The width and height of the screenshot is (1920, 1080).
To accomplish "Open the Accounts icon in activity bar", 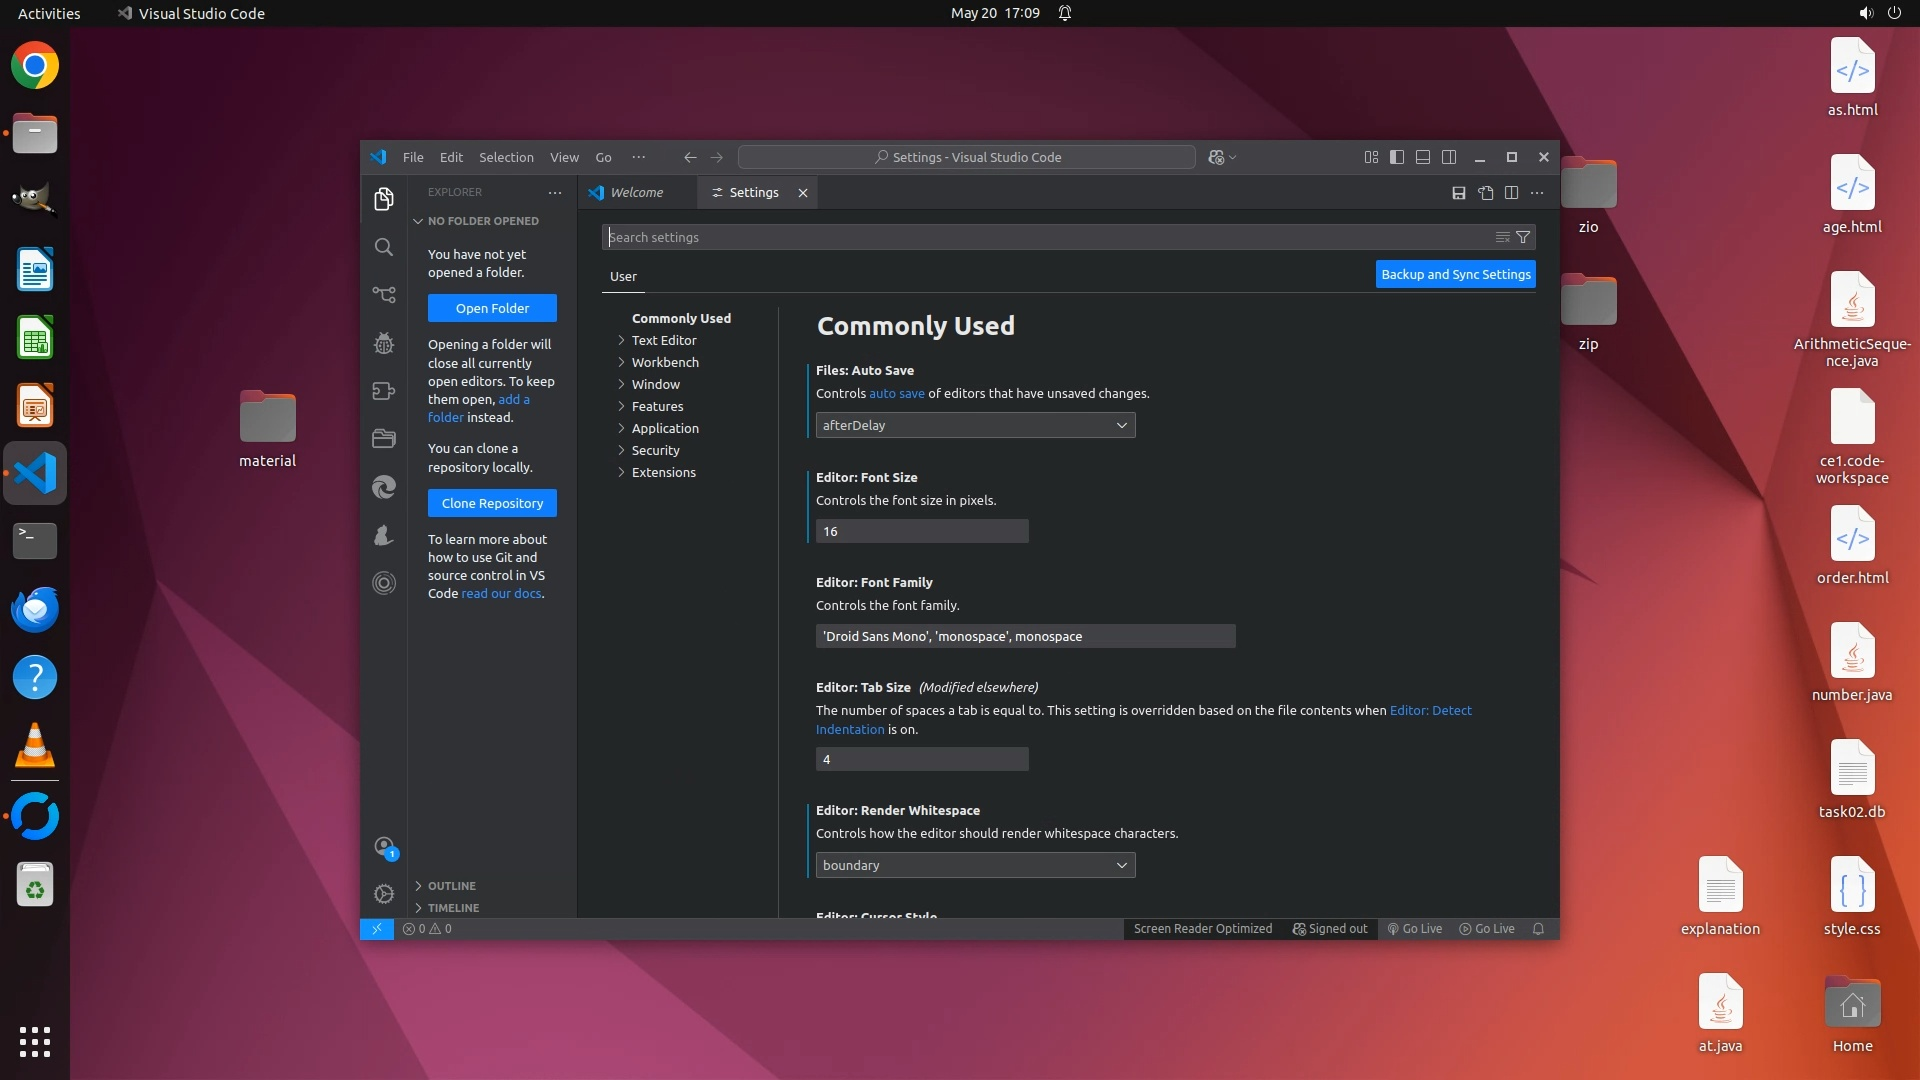I will tap(384, 847).
